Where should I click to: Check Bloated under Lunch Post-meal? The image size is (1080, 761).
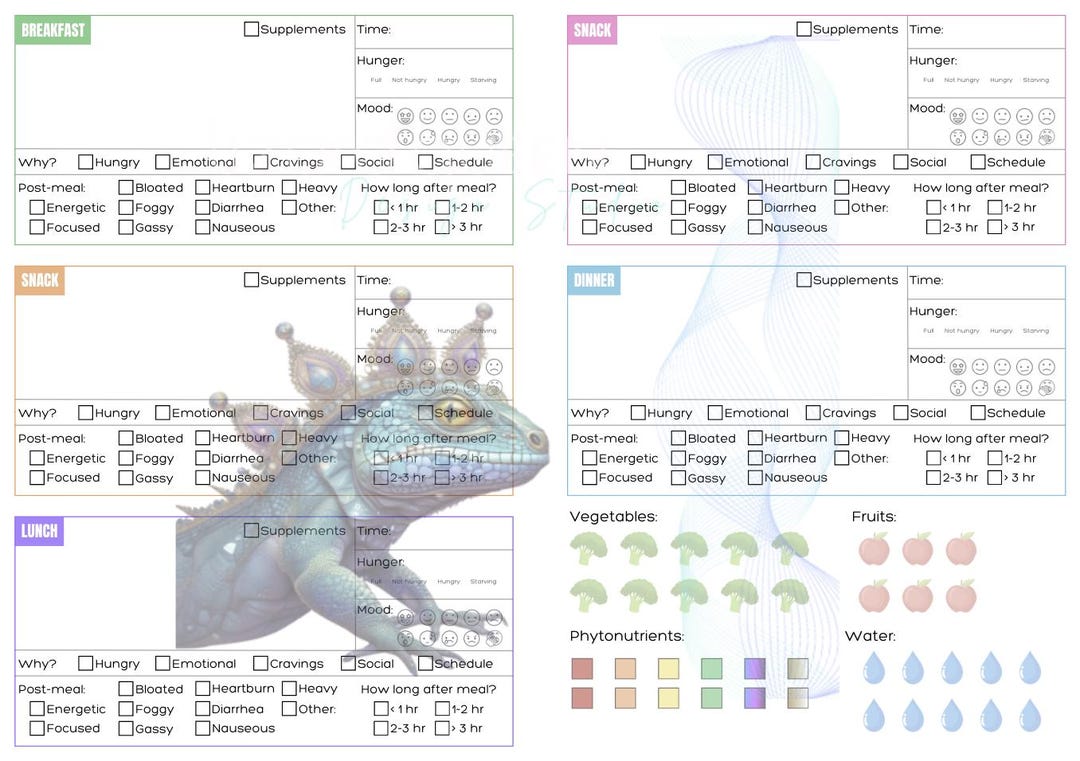point(125,689)
